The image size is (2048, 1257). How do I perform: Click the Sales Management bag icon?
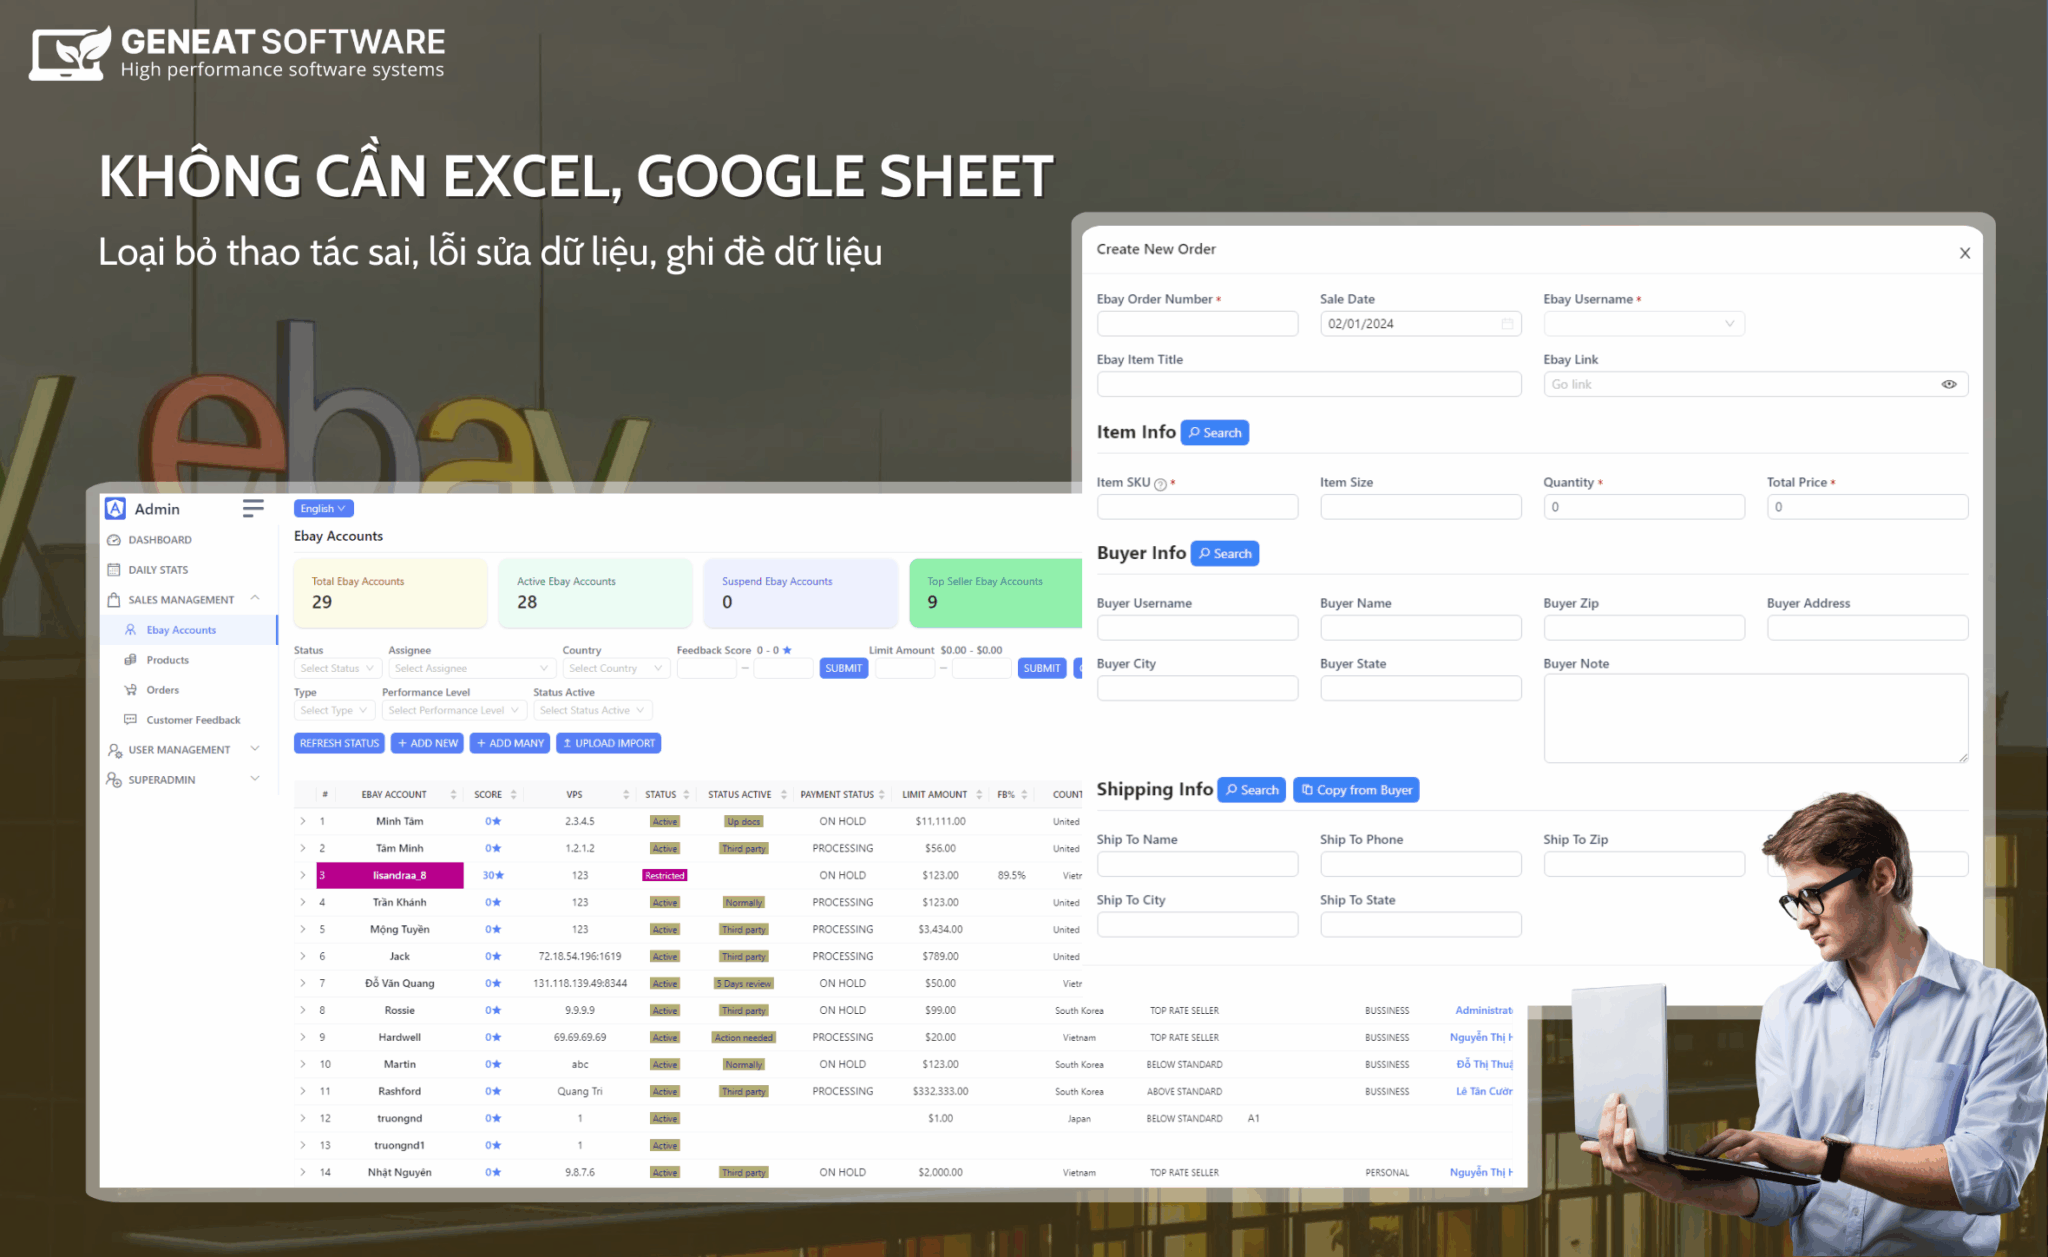(114, 600)
